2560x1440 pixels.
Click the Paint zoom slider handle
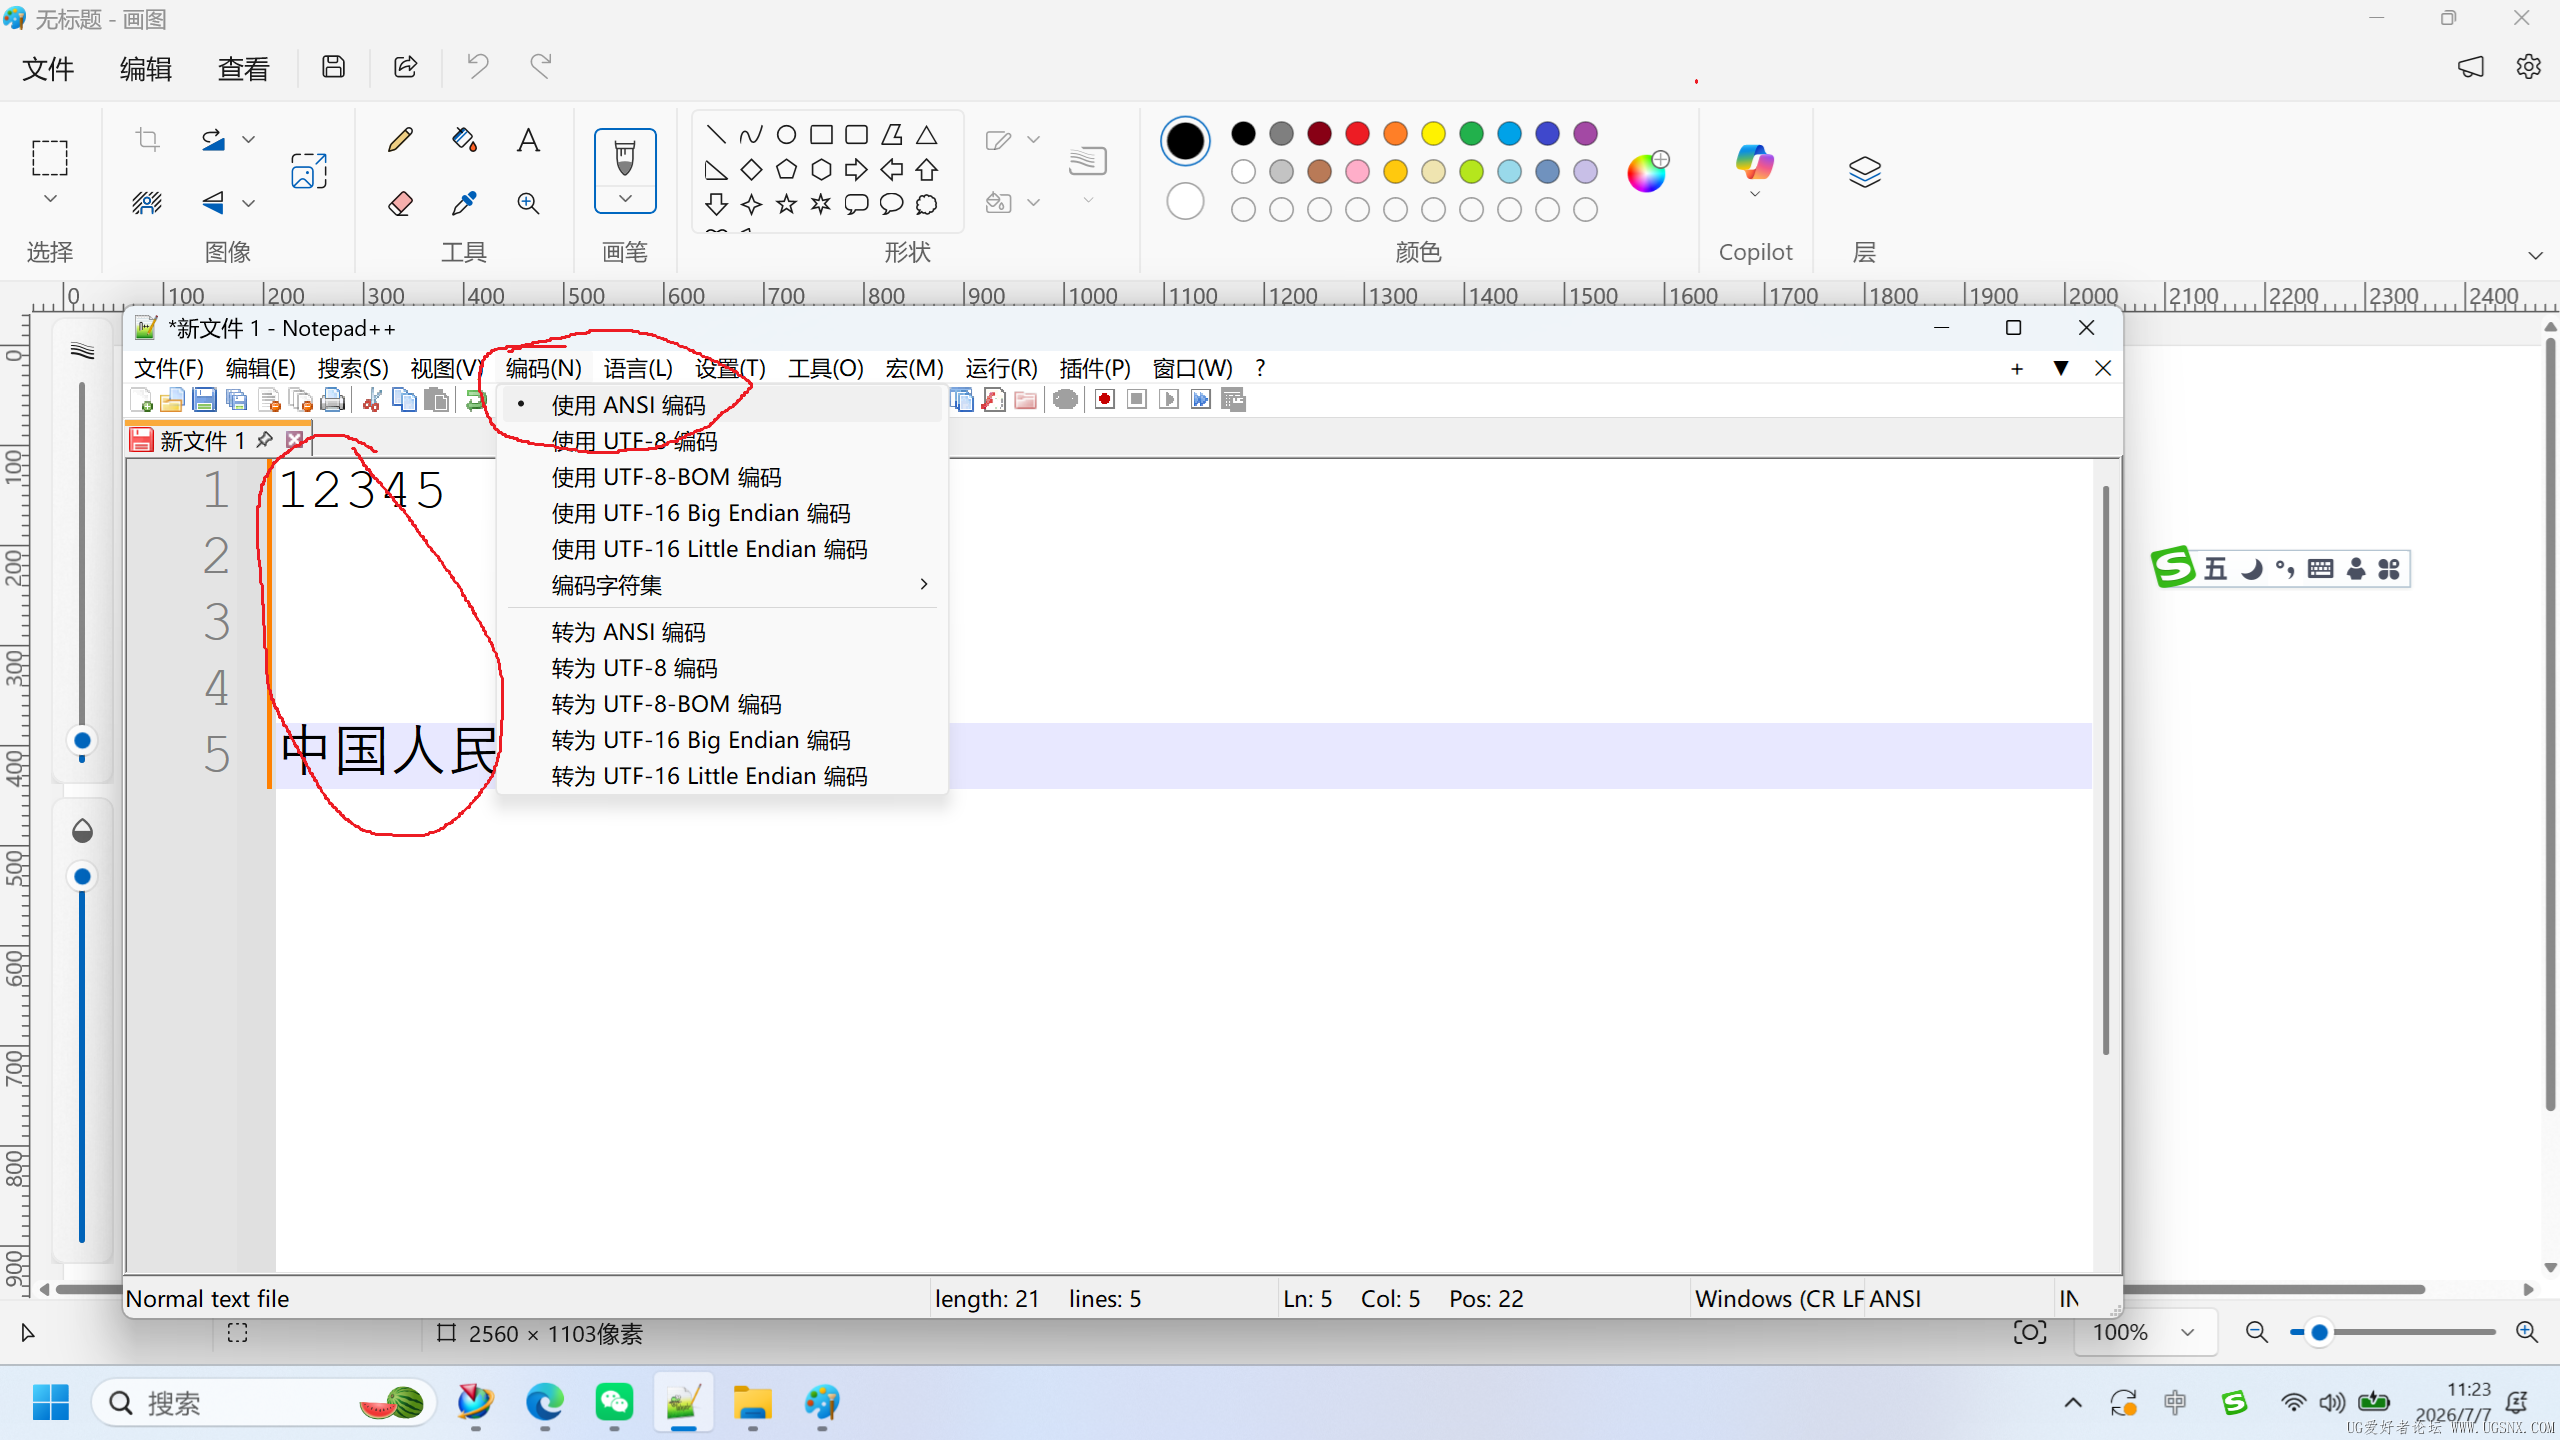[2320, 1332]
